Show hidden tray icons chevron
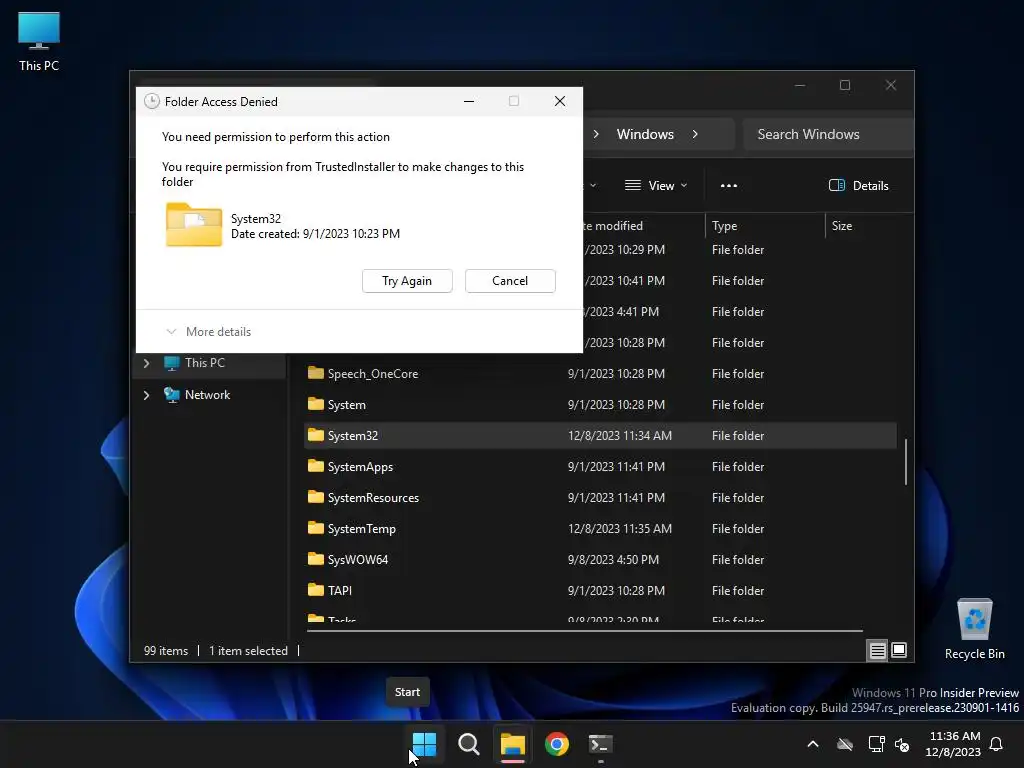 (813, 744)
